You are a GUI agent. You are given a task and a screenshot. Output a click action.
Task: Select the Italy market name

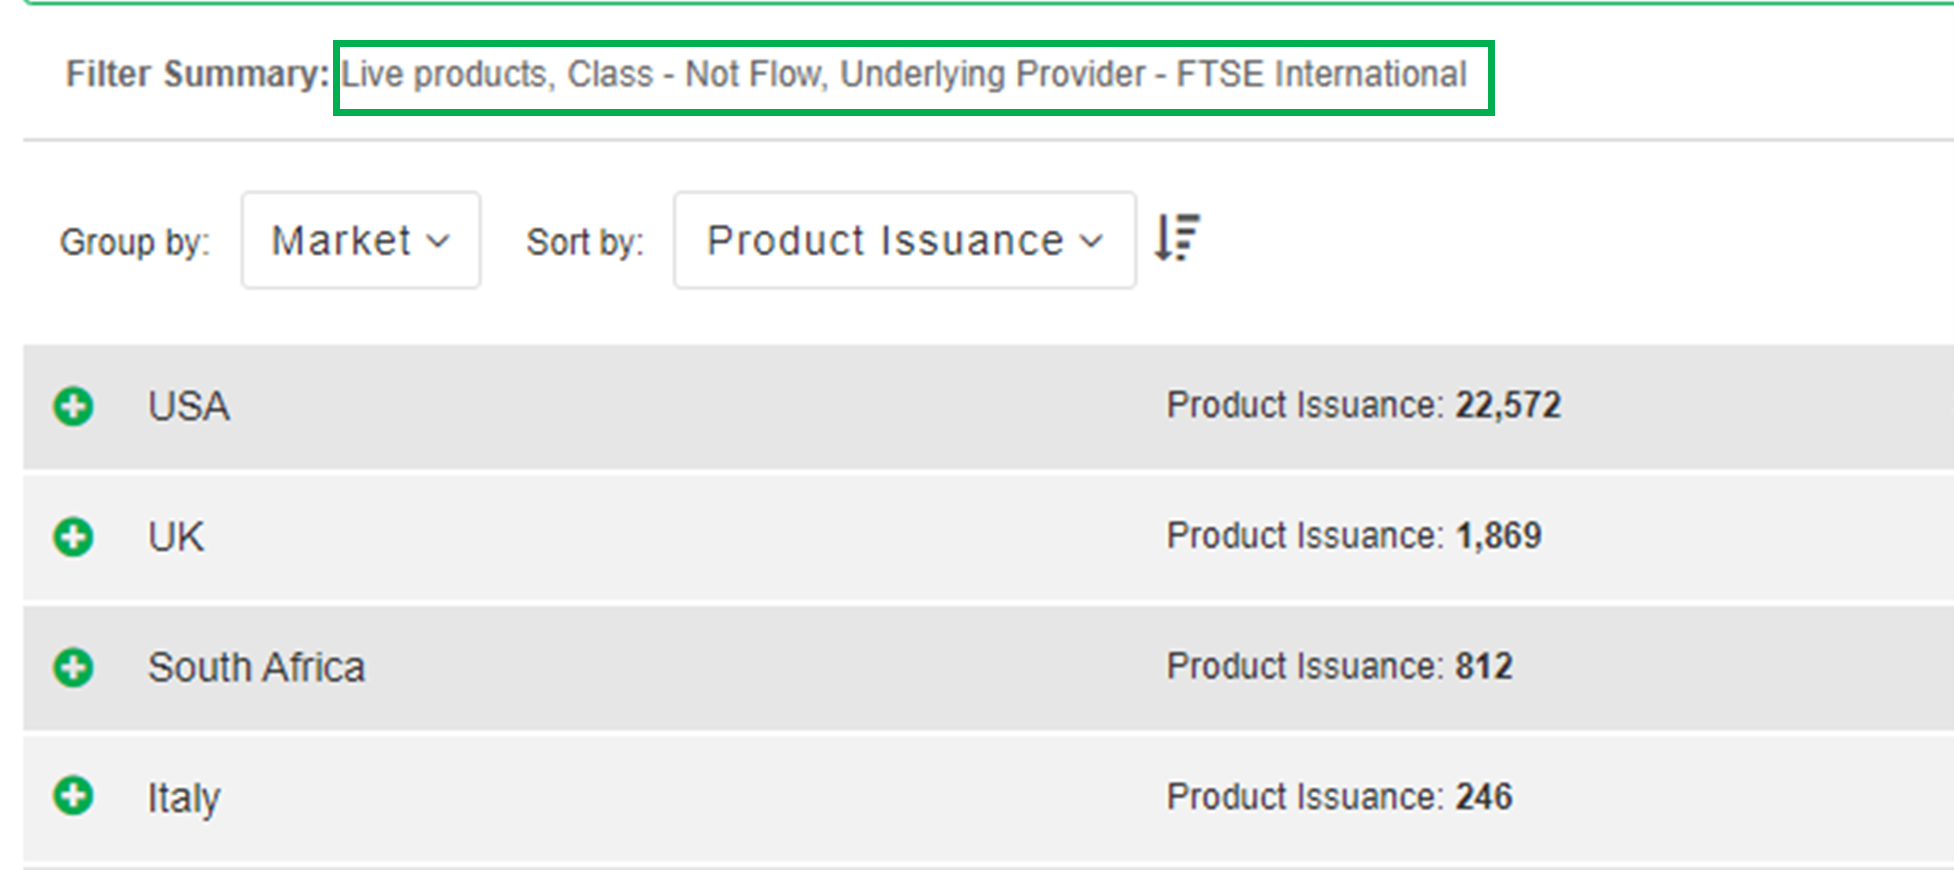coord(184,798)
